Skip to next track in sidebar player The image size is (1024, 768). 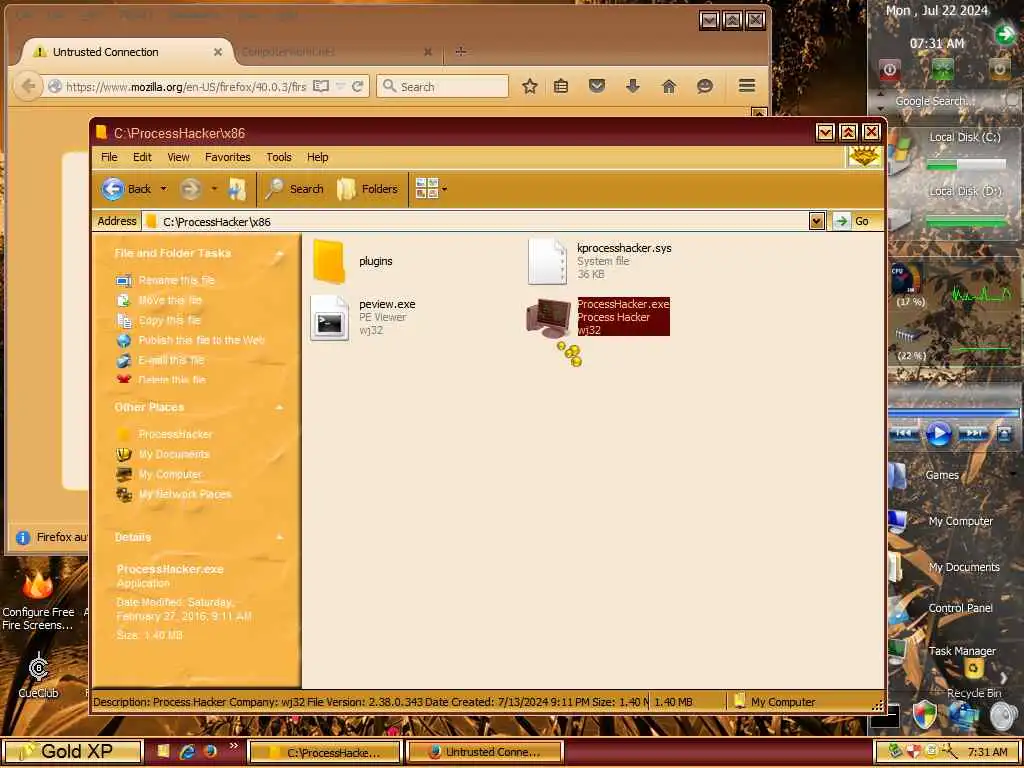pyautogui.click(x=973, y=434)
